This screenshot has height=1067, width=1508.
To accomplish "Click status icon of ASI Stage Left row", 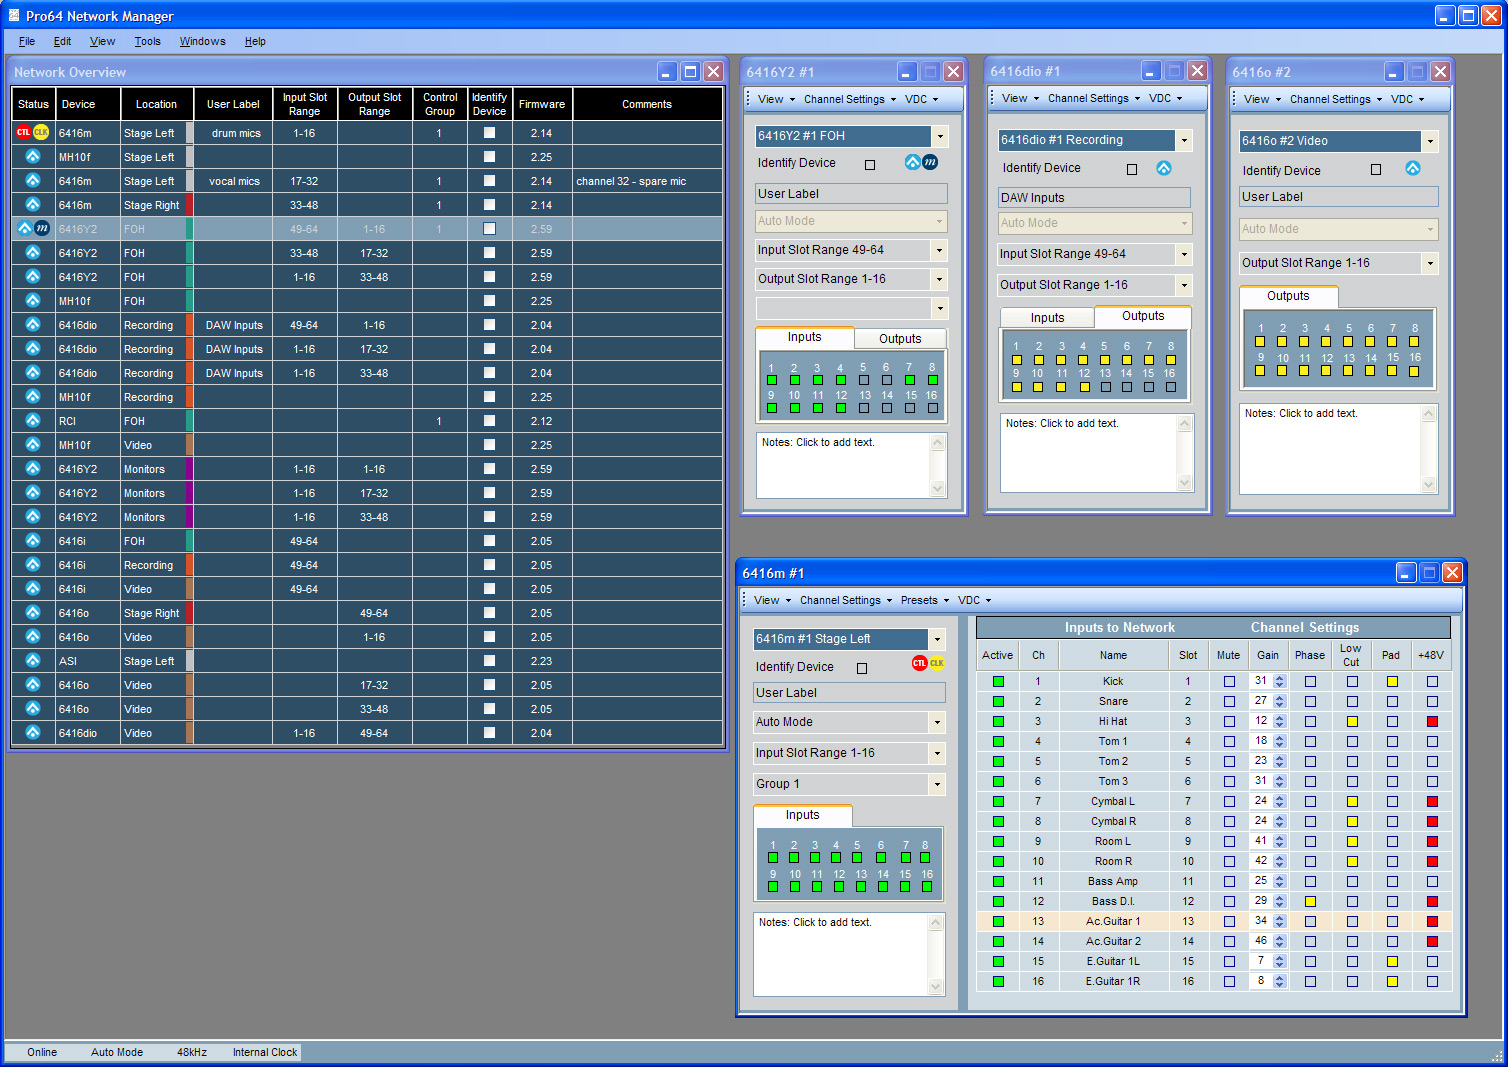I will [x=33, y=660].
